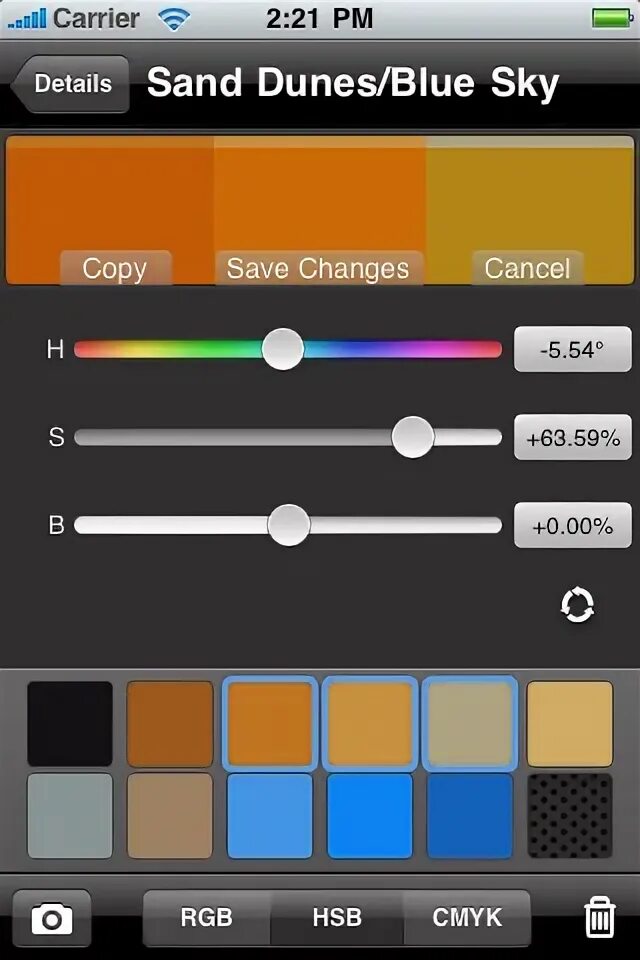Select the black color swatch
640x960 pixels.
point(70,724)
